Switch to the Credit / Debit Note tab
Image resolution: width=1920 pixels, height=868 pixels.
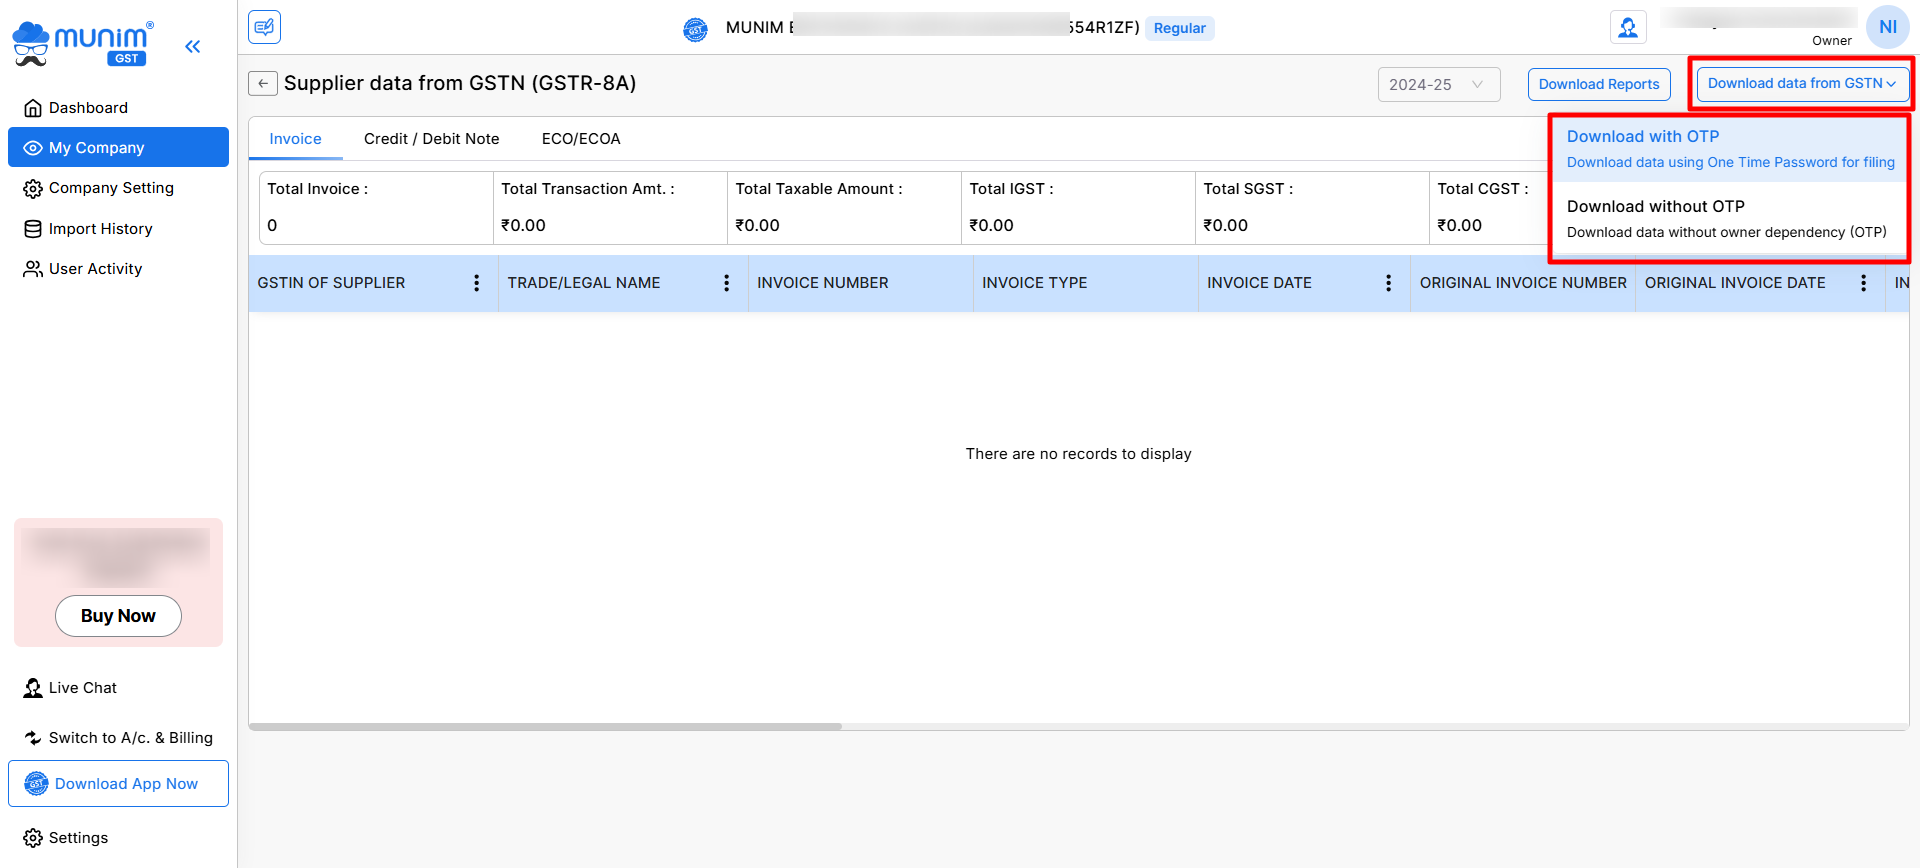[431, 139]
